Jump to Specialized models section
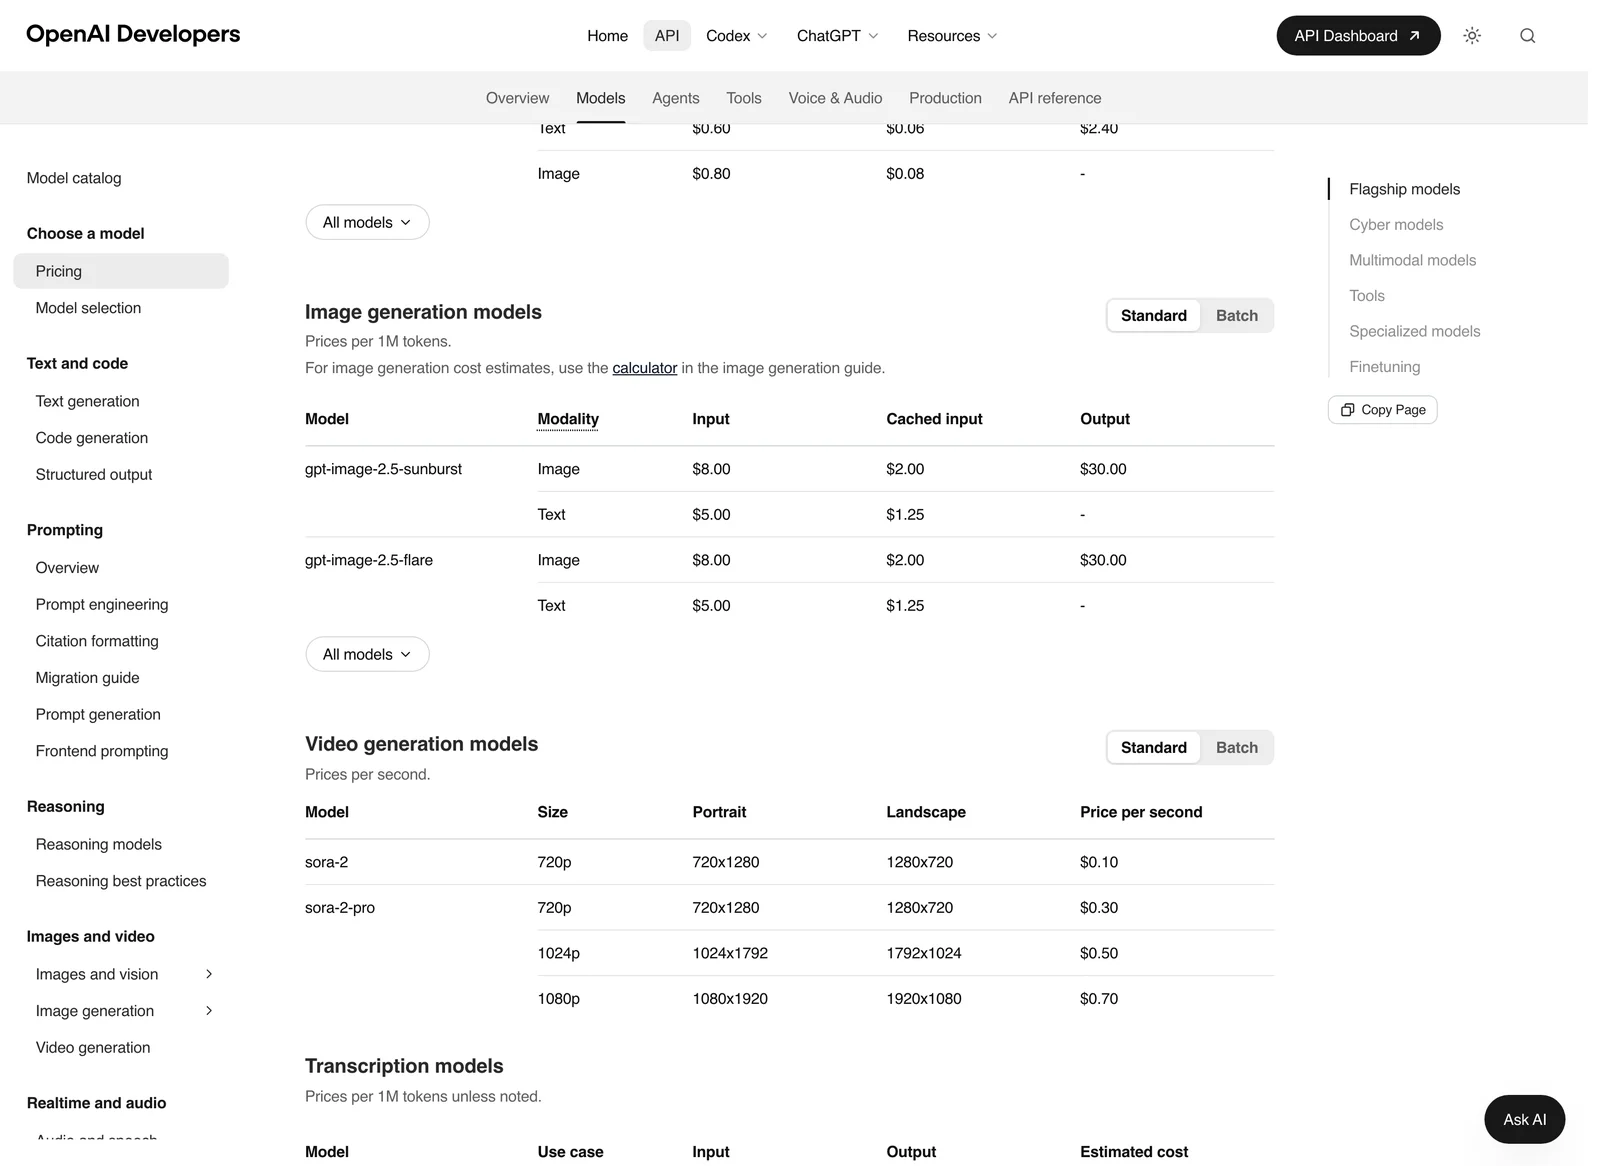1600x1166 pixels. pos(1414,331)
